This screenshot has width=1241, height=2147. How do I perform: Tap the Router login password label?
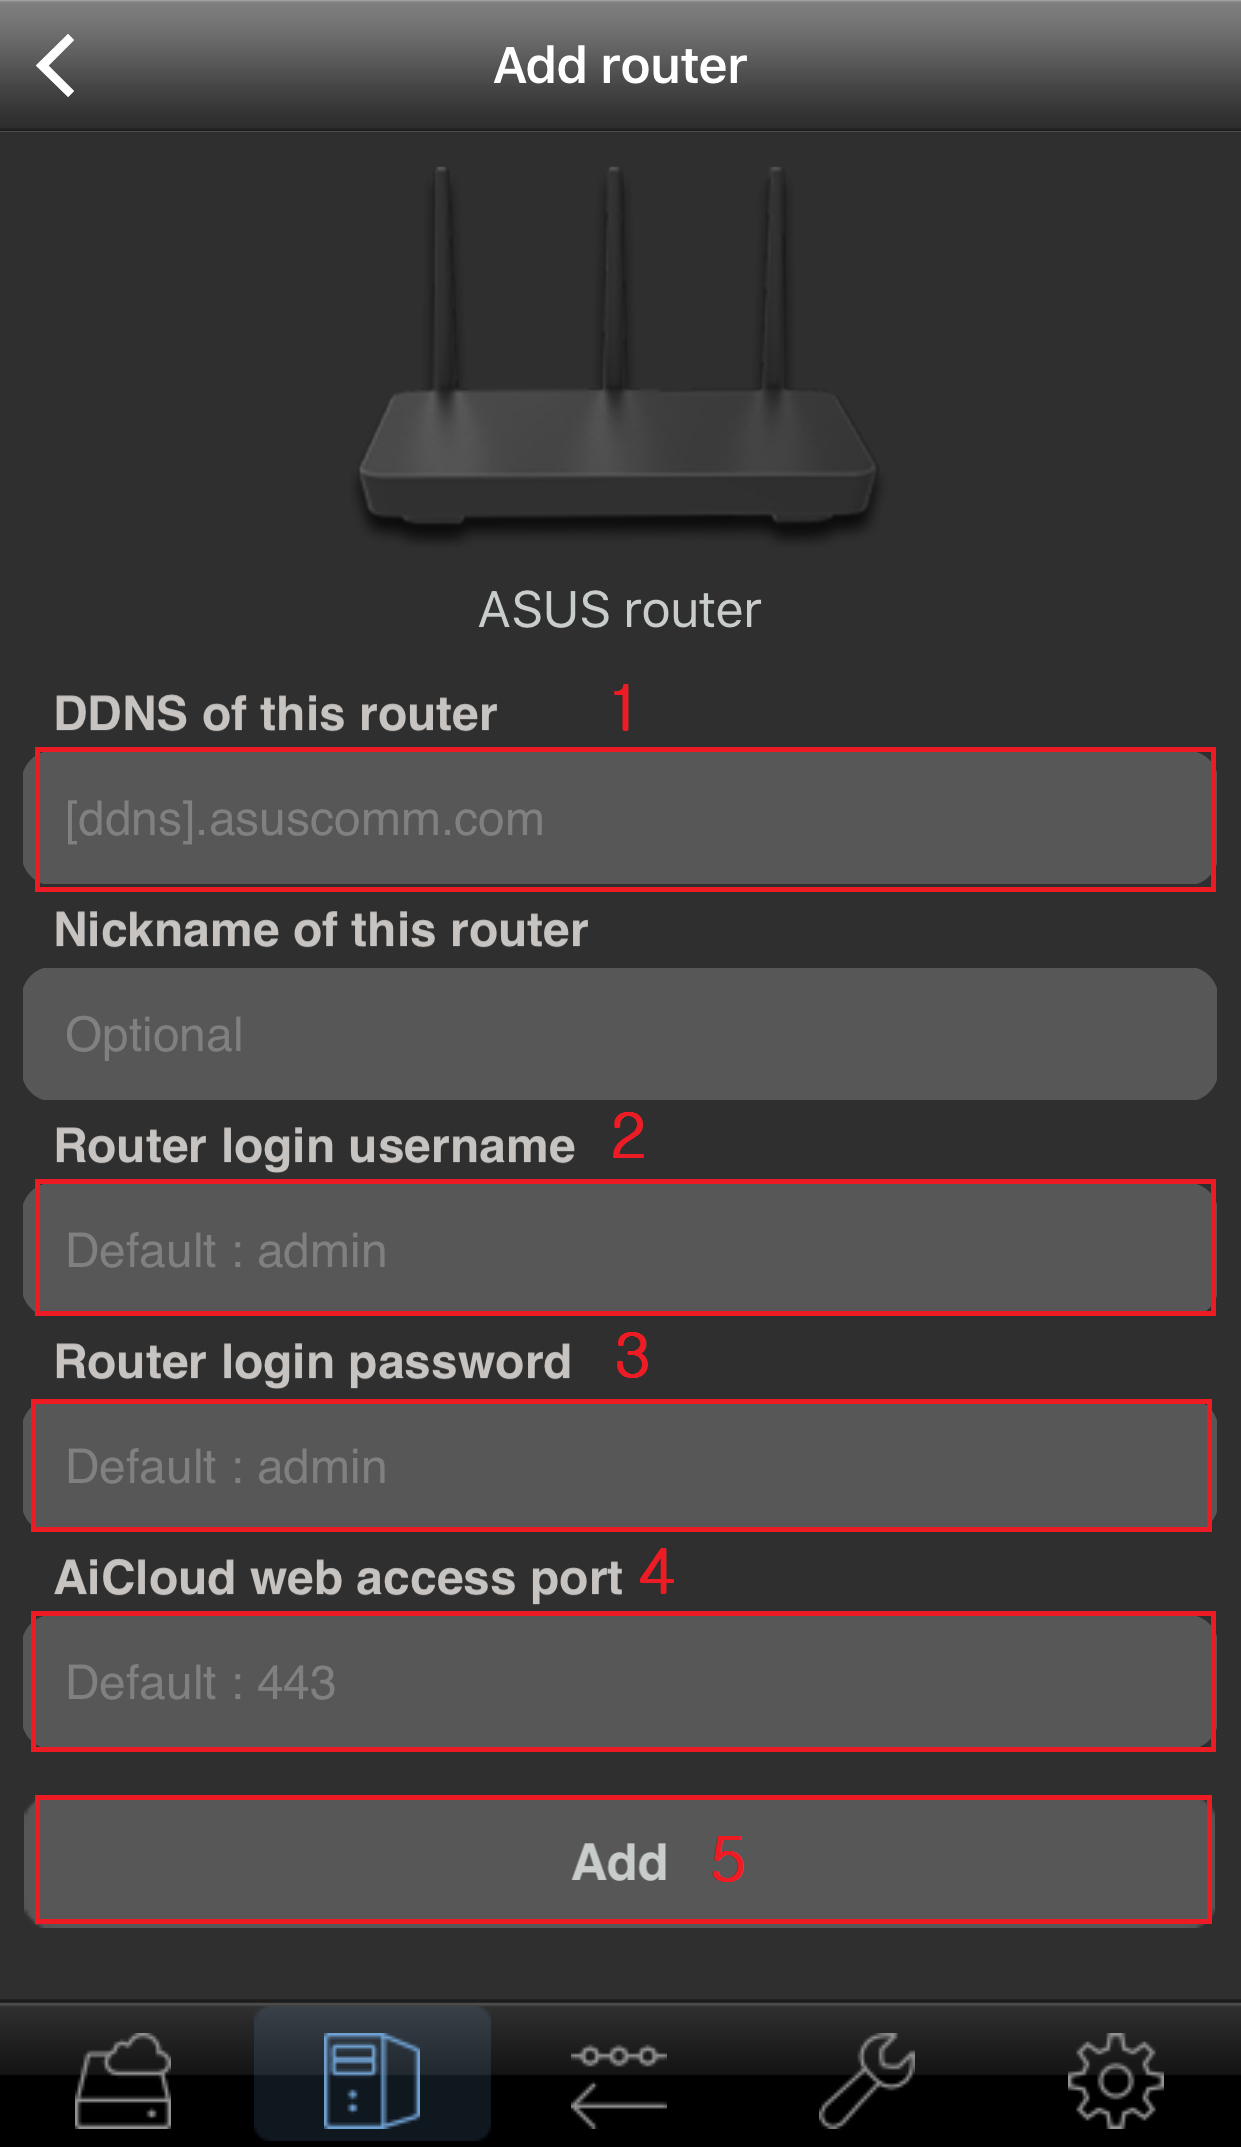click(313, 1363)
